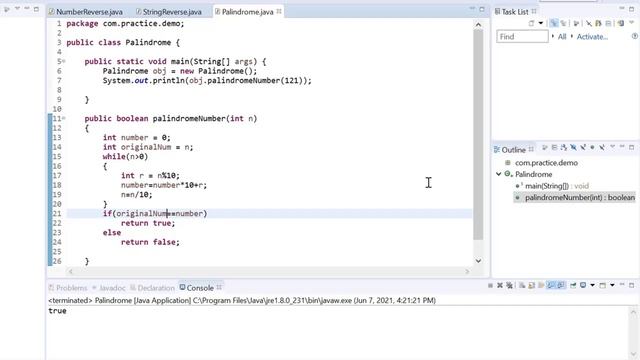Click the Clear Console icon

coord(522,285)
